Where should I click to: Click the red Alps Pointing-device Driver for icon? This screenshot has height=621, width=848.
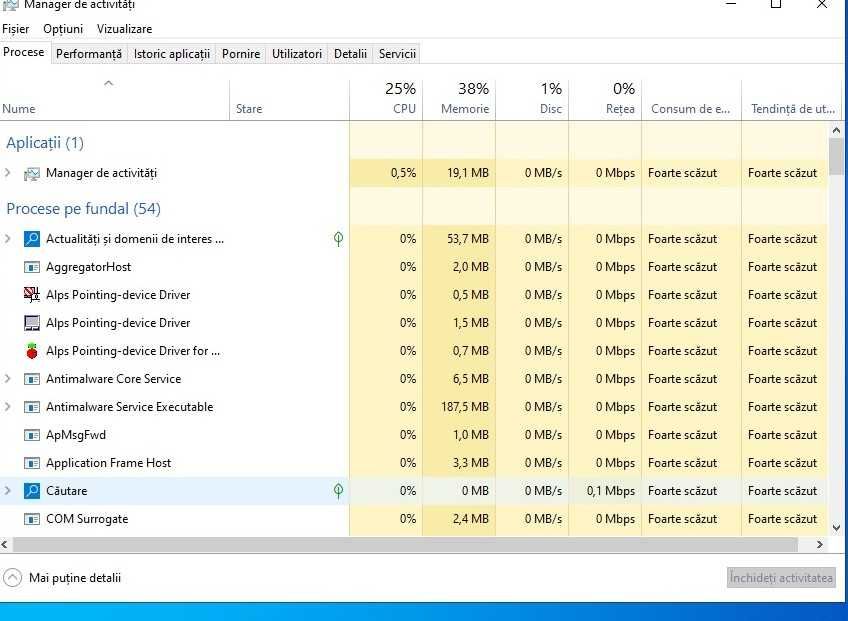tap(31, 351)
